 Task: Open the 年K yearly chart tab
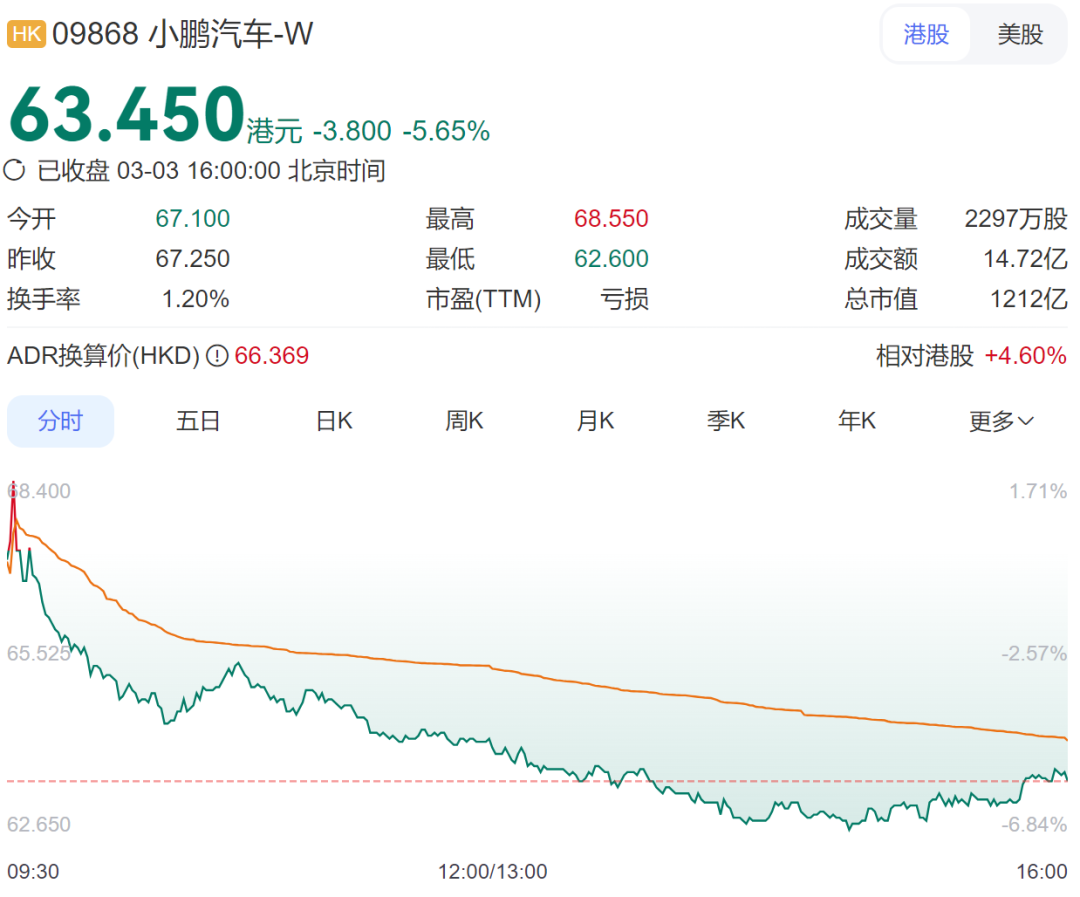tap(857, 421)
